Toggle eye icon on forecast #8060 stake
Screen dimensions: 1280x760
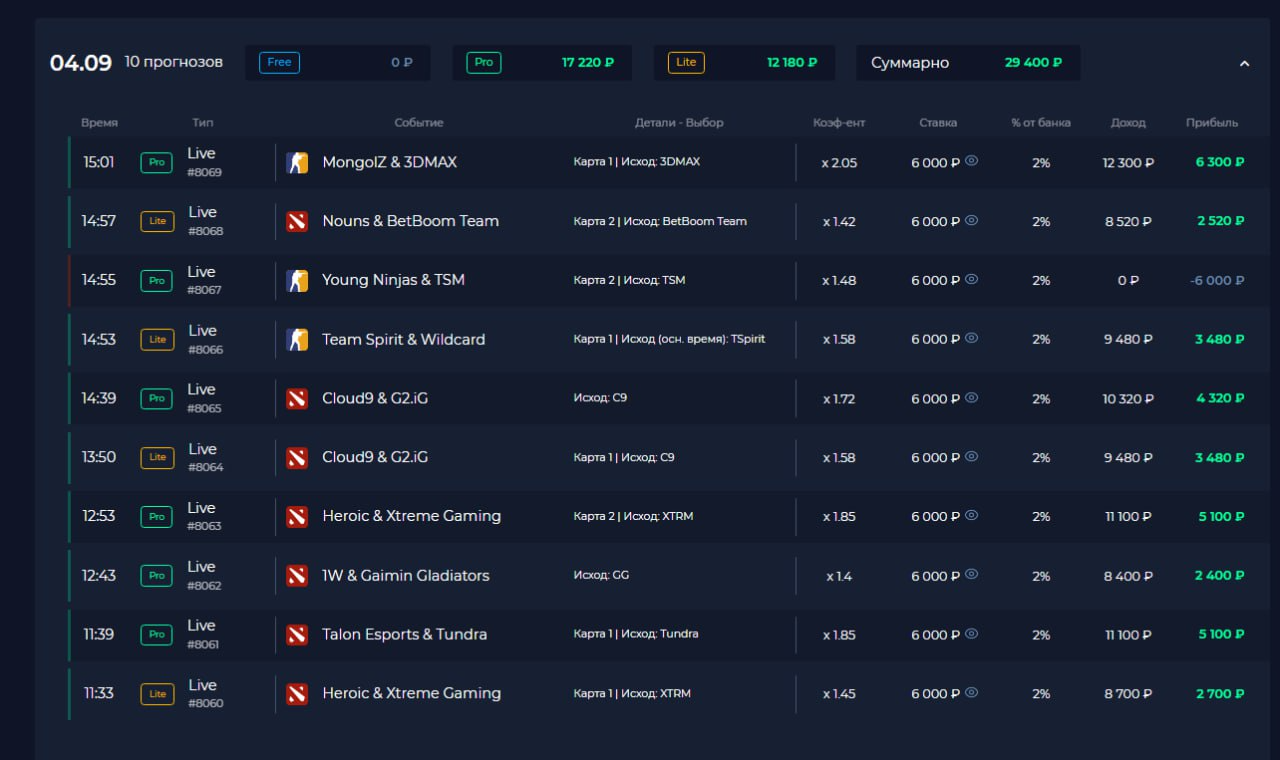coord(971,692)
